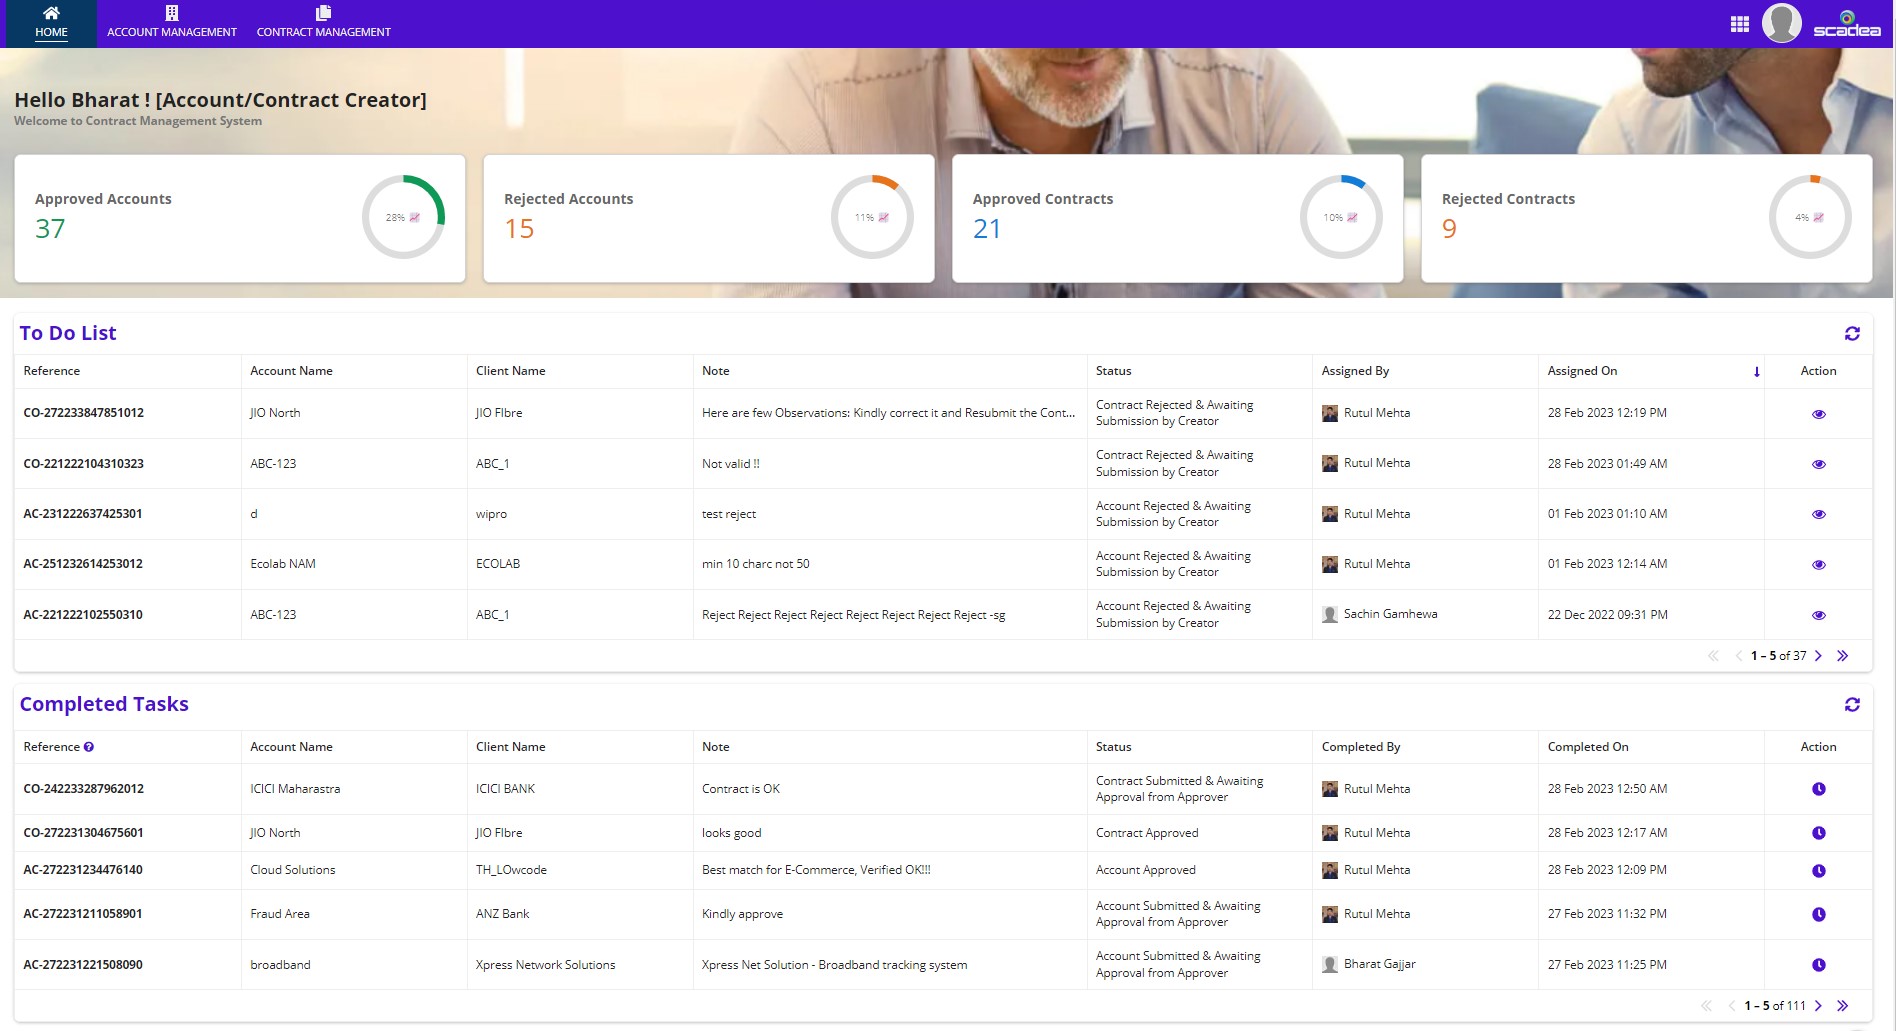Click the apps grid icon in the header

tap(1740, 22)
